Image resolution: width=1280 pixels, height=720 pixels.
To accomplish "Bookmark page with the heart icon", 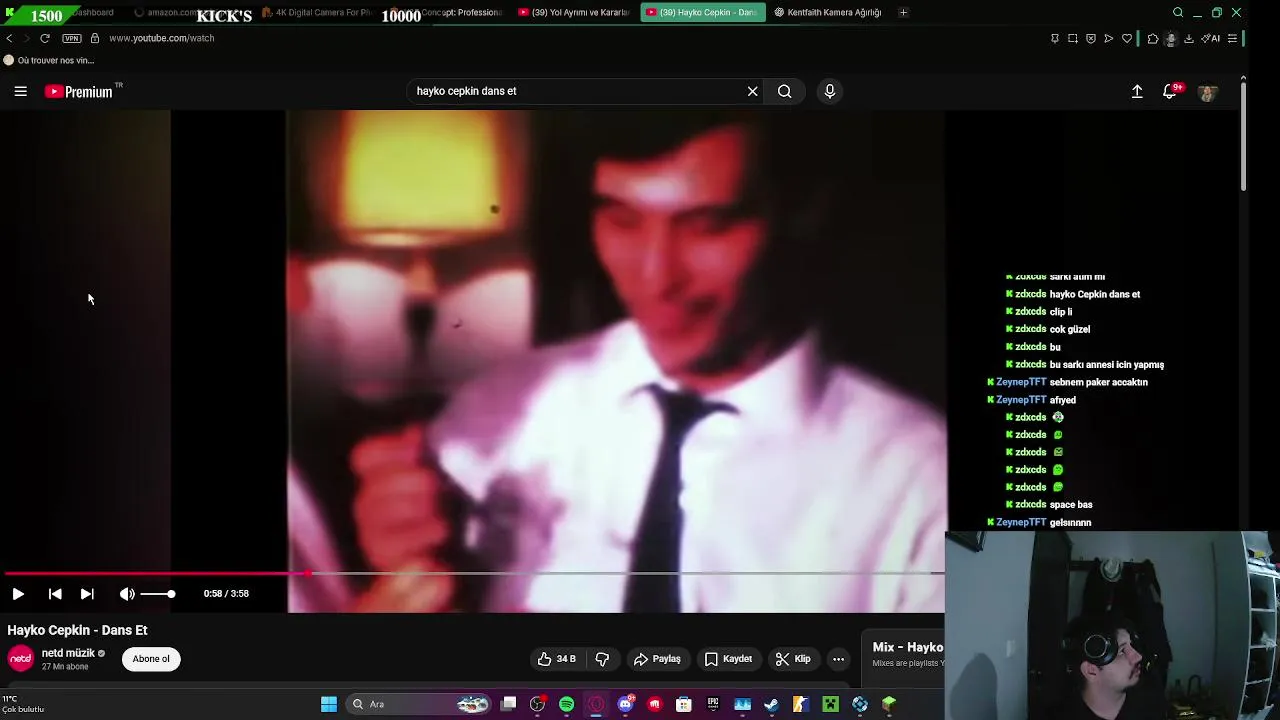I will [1127, 38].
